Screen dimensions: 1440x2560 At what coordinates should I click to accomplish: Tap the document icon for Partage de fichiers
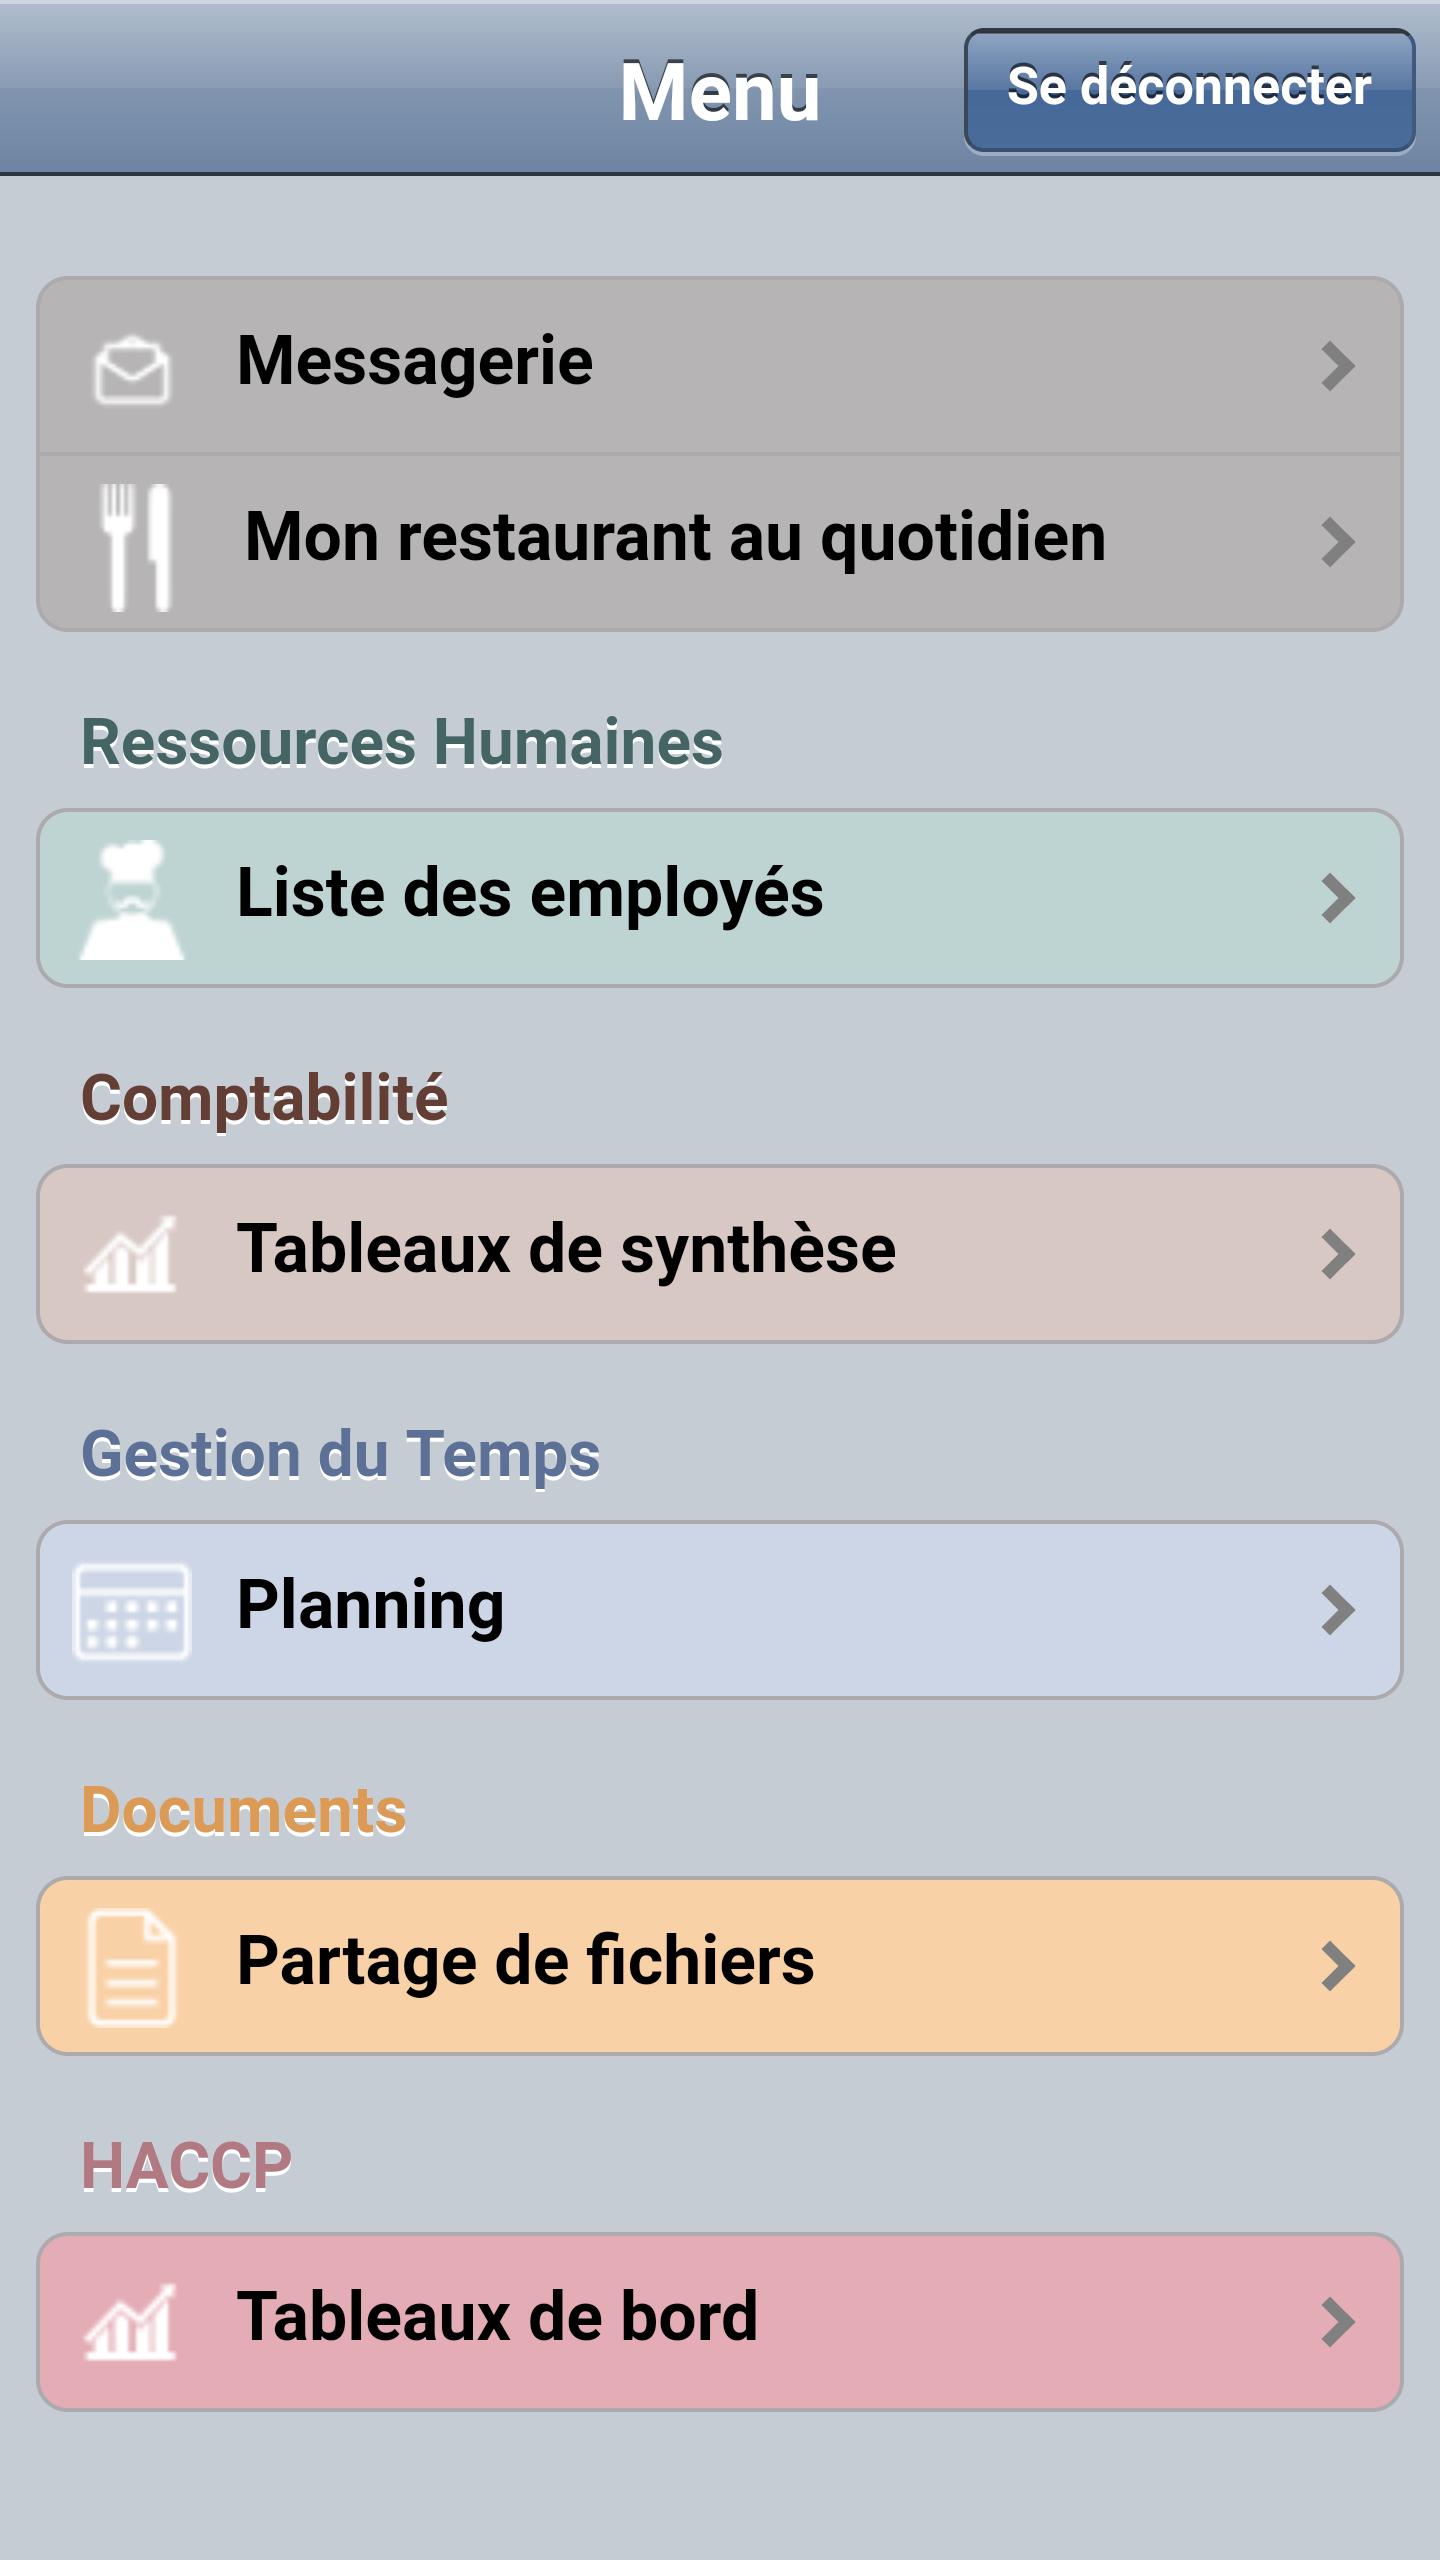pos(131,1967)
